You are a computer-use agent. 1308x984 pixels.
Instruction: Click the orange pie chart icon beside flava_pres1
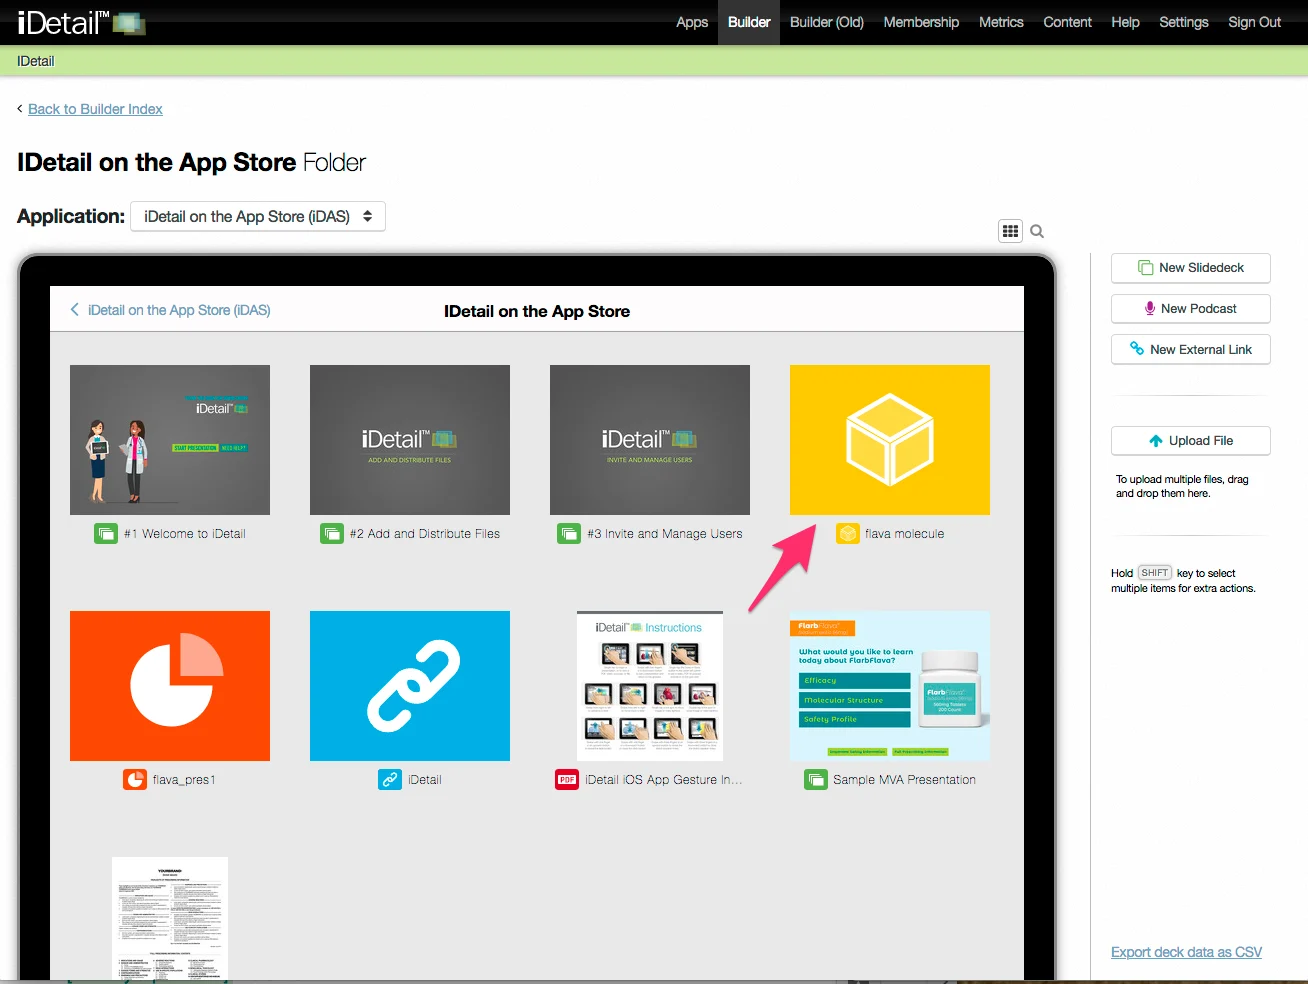coord(135,780)
